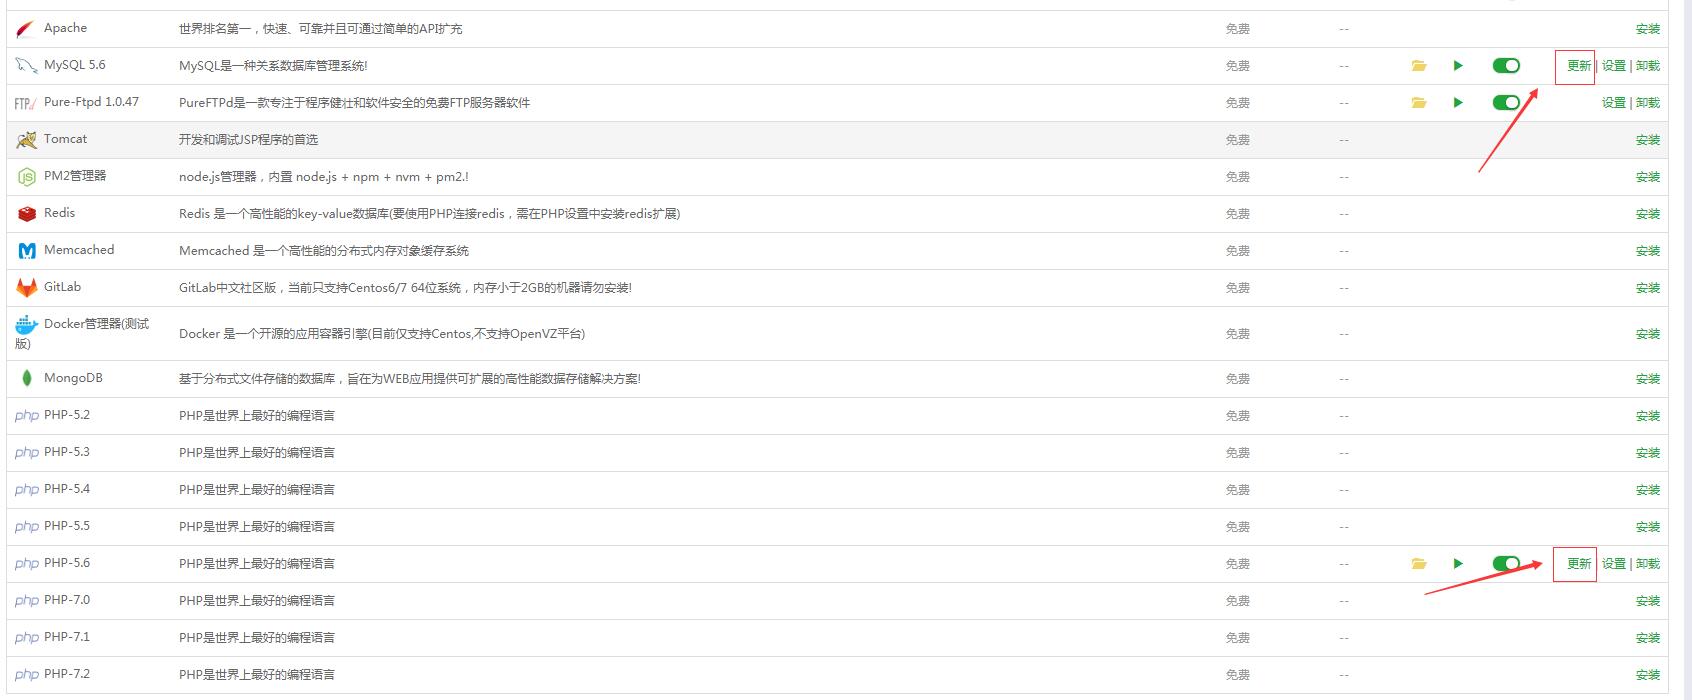Select the Tomcat name text
This screenshot has width=1692, height=700.
65,139
